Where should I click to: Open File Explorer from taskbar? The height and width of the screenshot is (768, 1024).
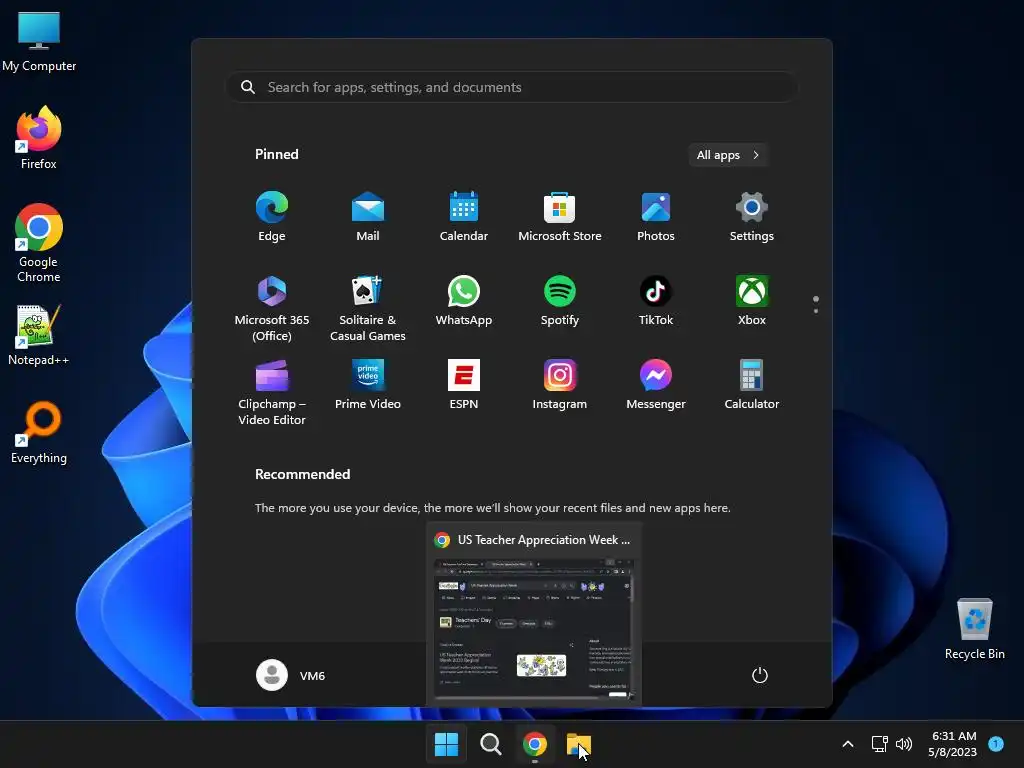click(x=579, y=744)
